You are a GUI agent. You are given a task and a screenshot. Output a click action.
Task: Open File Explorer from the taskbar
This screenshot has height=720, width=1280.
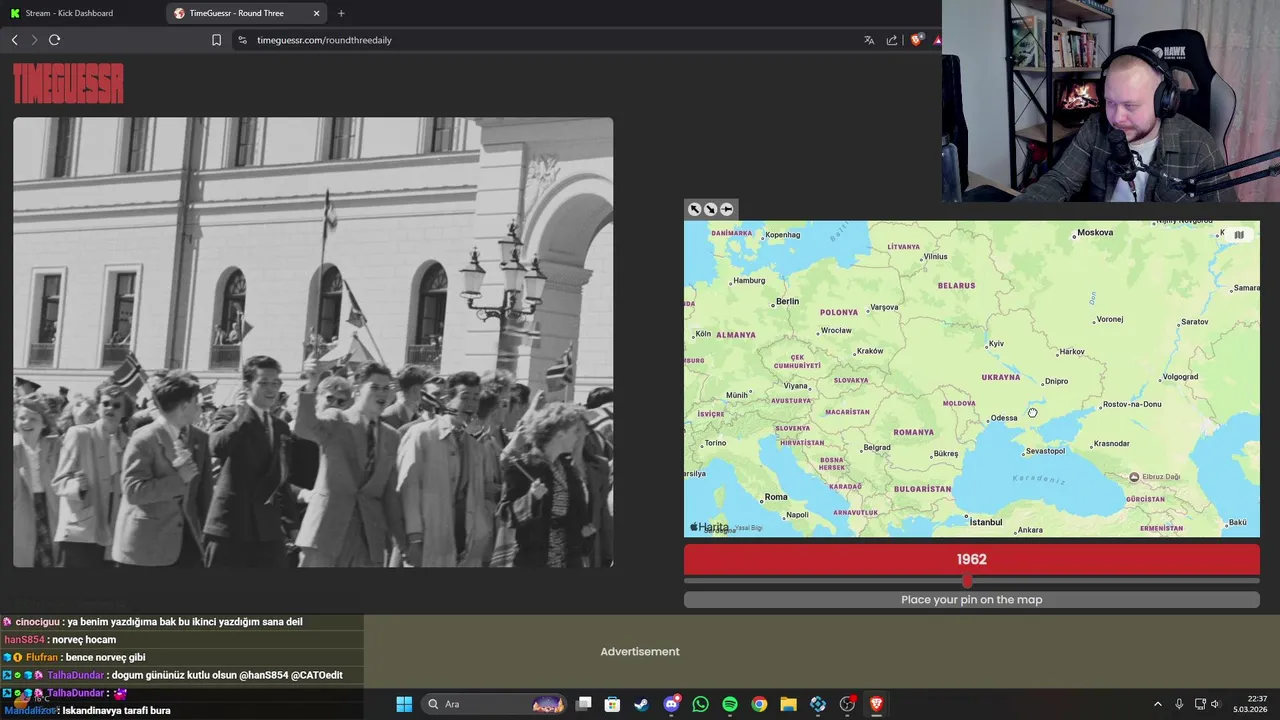(788, 704)
